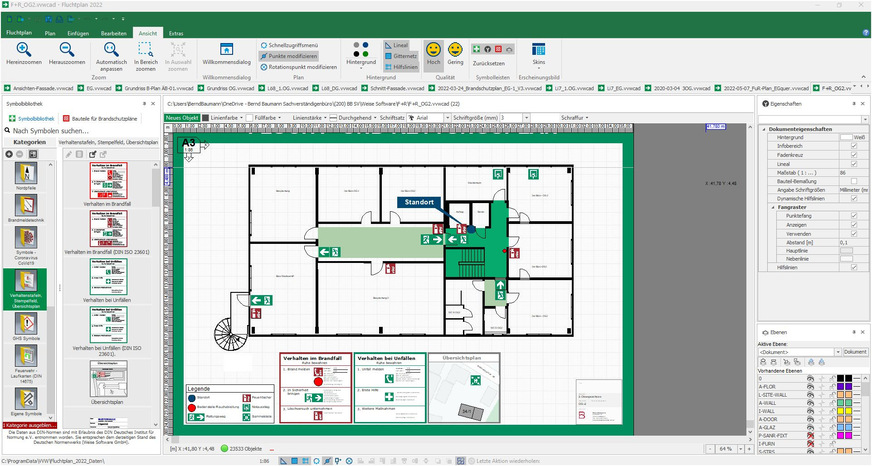The width and height of the screenshot is (872, 466).
Task: Switch to the Einfügen ribbon tab
Action: click(x=78, y=33)
